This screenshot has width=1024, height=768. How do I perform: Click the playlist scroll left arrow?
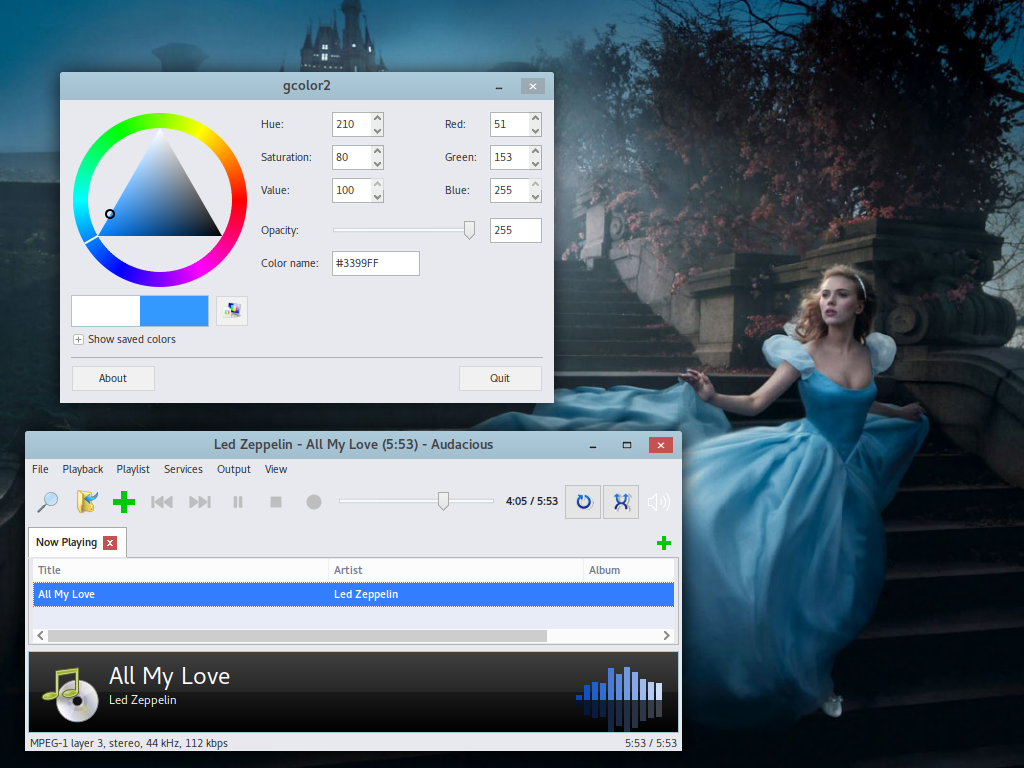click(40, 635)
